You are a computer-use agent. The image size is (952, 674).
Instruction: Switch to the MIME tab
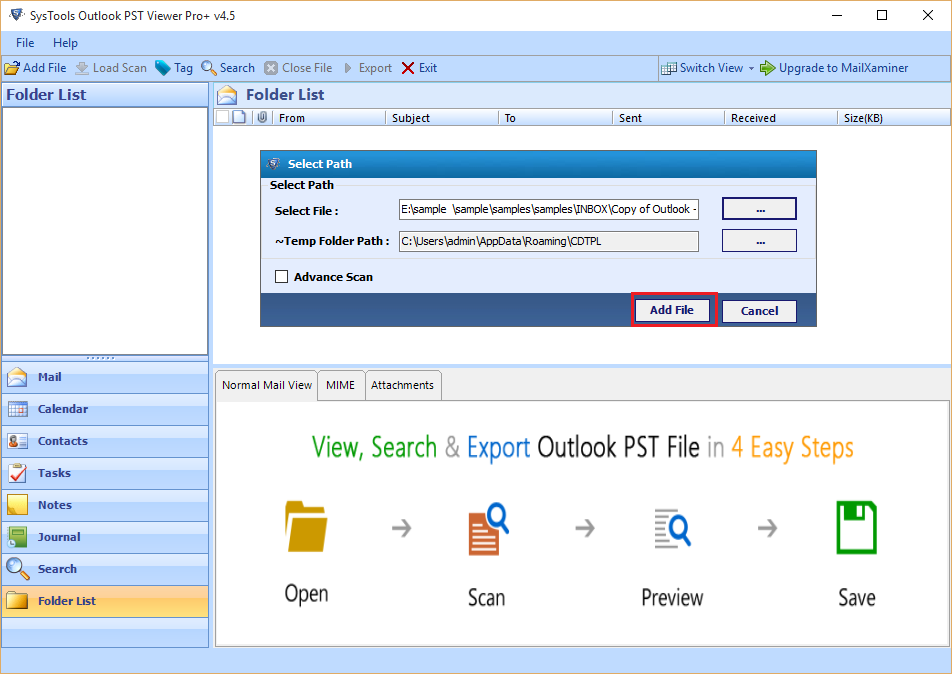341,385
